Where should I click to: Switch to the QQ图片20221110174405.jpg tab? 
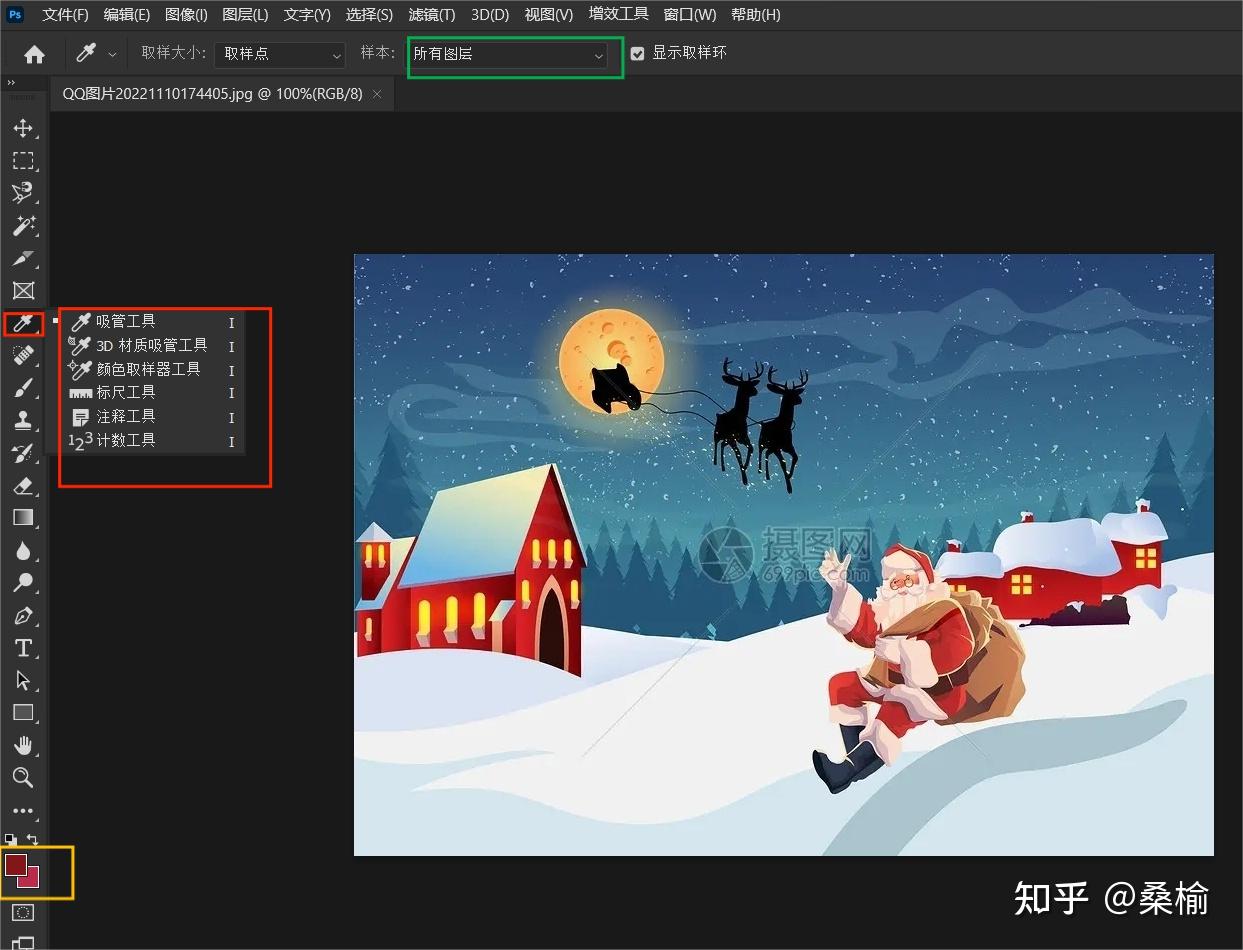pyautogui.click(x=212, y=94)
